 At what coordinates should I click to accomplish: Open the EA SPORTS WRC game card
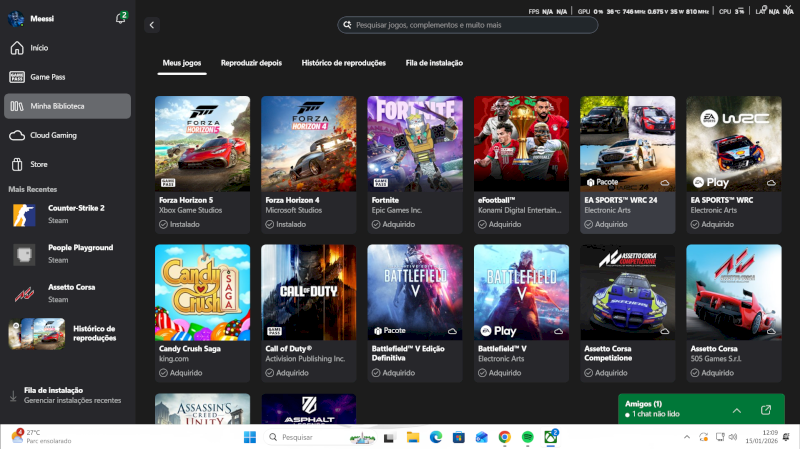point(734,164)
